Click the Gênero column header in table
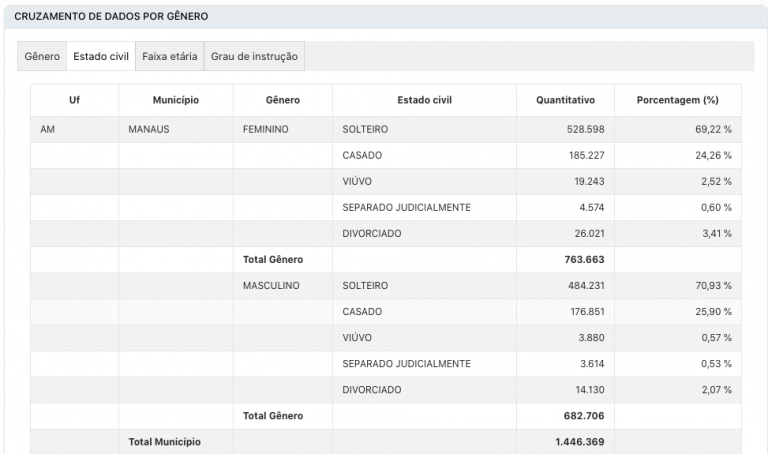 pyautogui.click(x=283, y=100)
